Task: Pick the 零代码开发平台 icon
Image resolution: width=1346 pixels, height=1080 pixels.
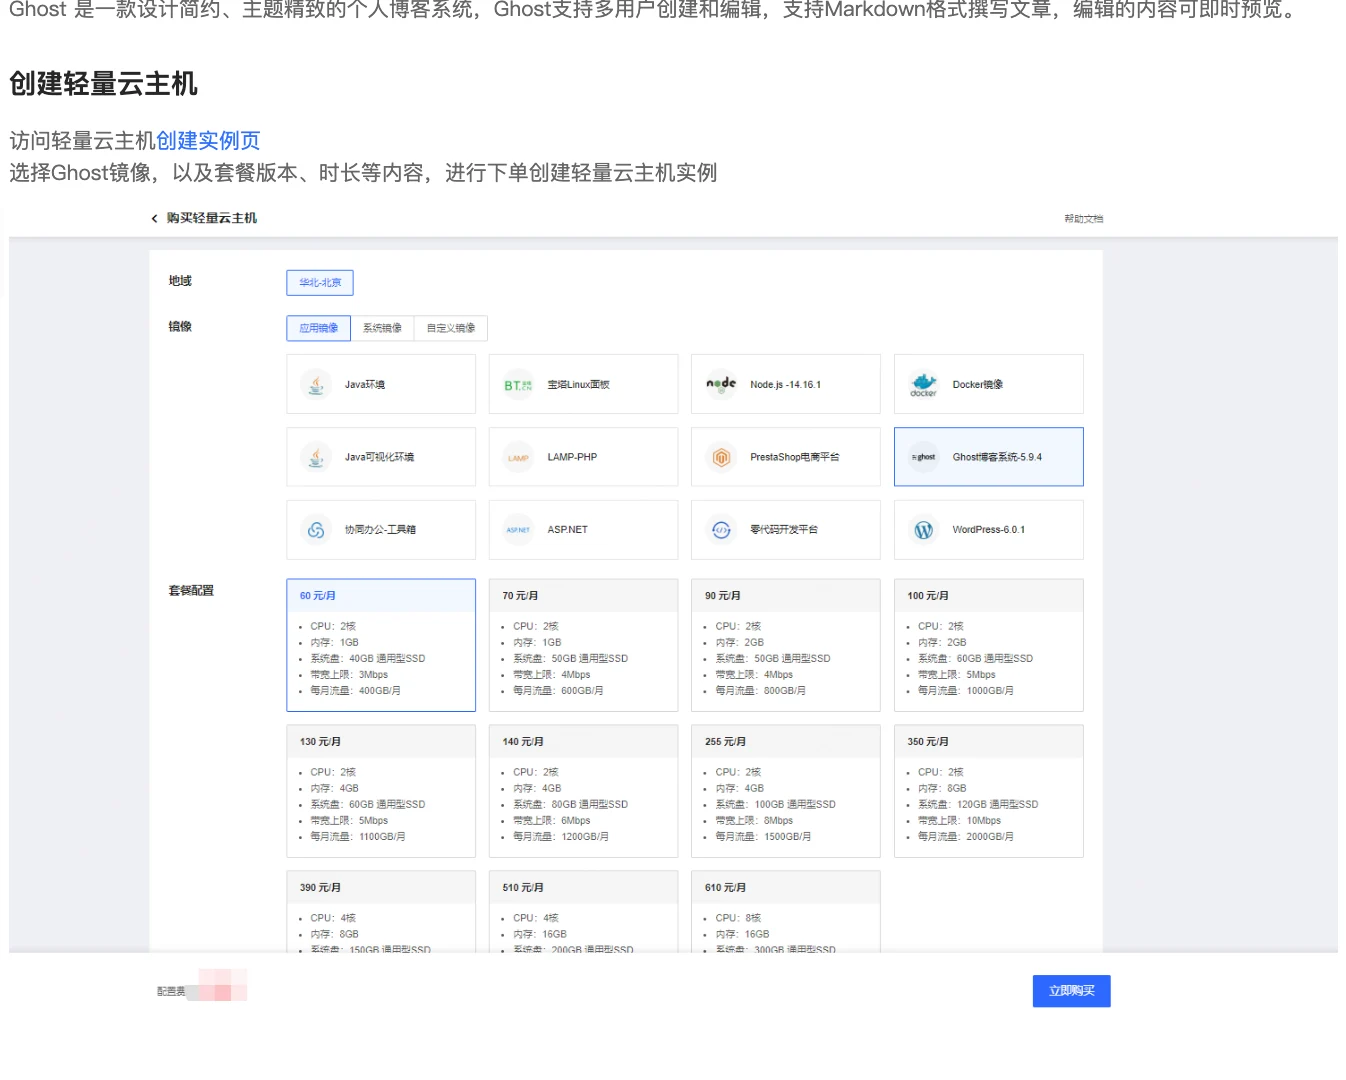Action: point(721,530)
